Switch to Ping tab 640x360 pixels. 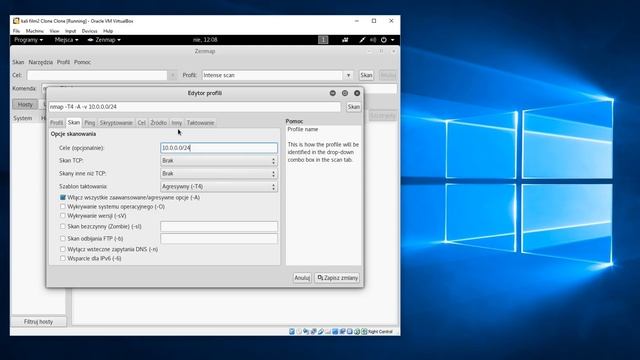(x=89, y=122)
